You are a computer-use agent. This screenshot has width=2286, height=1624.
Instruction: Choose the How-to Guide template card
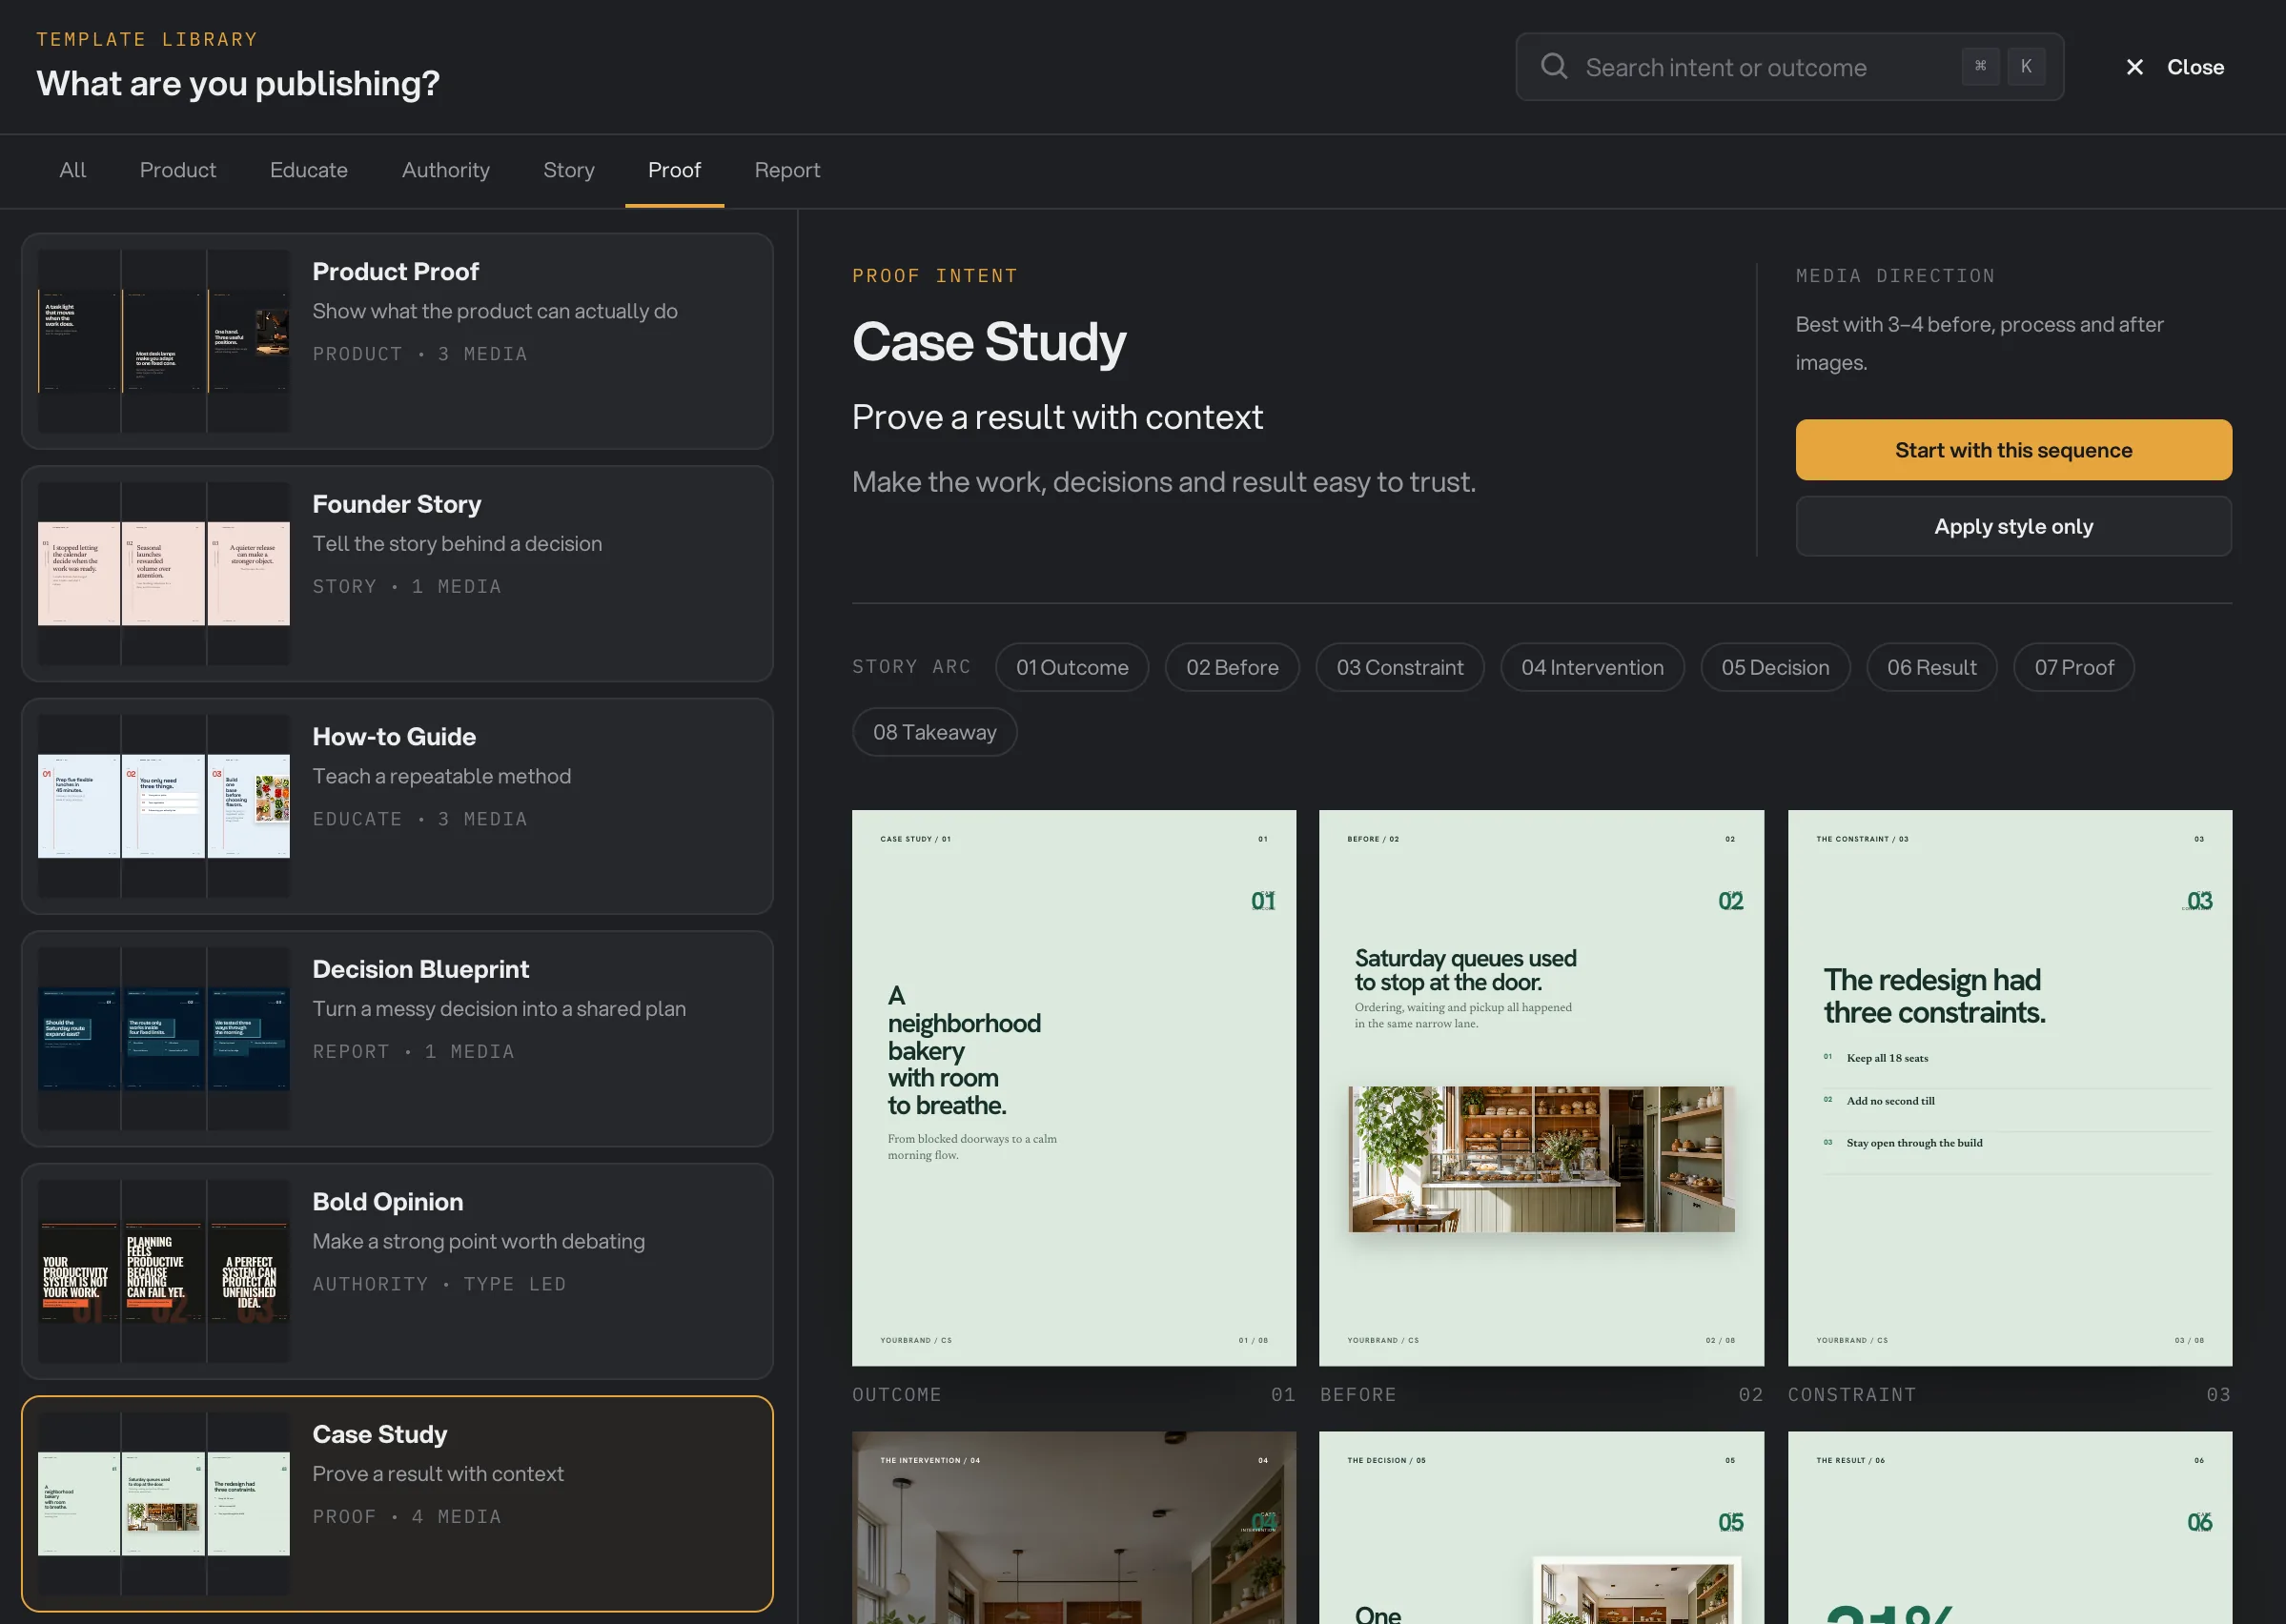[397, 806]
